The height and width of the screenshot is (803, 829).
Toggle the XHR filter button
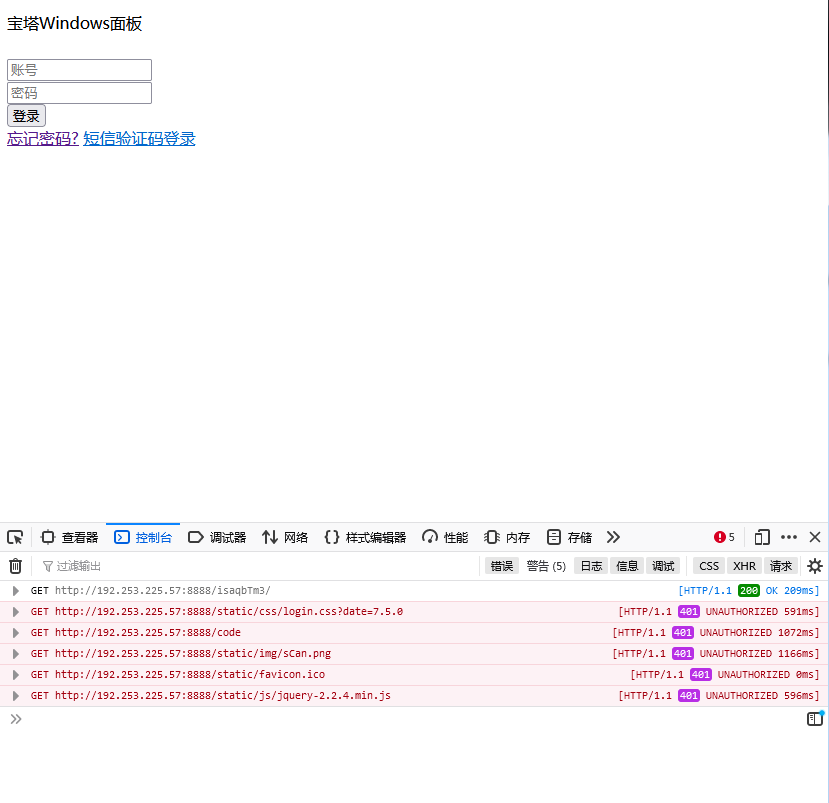744,566
